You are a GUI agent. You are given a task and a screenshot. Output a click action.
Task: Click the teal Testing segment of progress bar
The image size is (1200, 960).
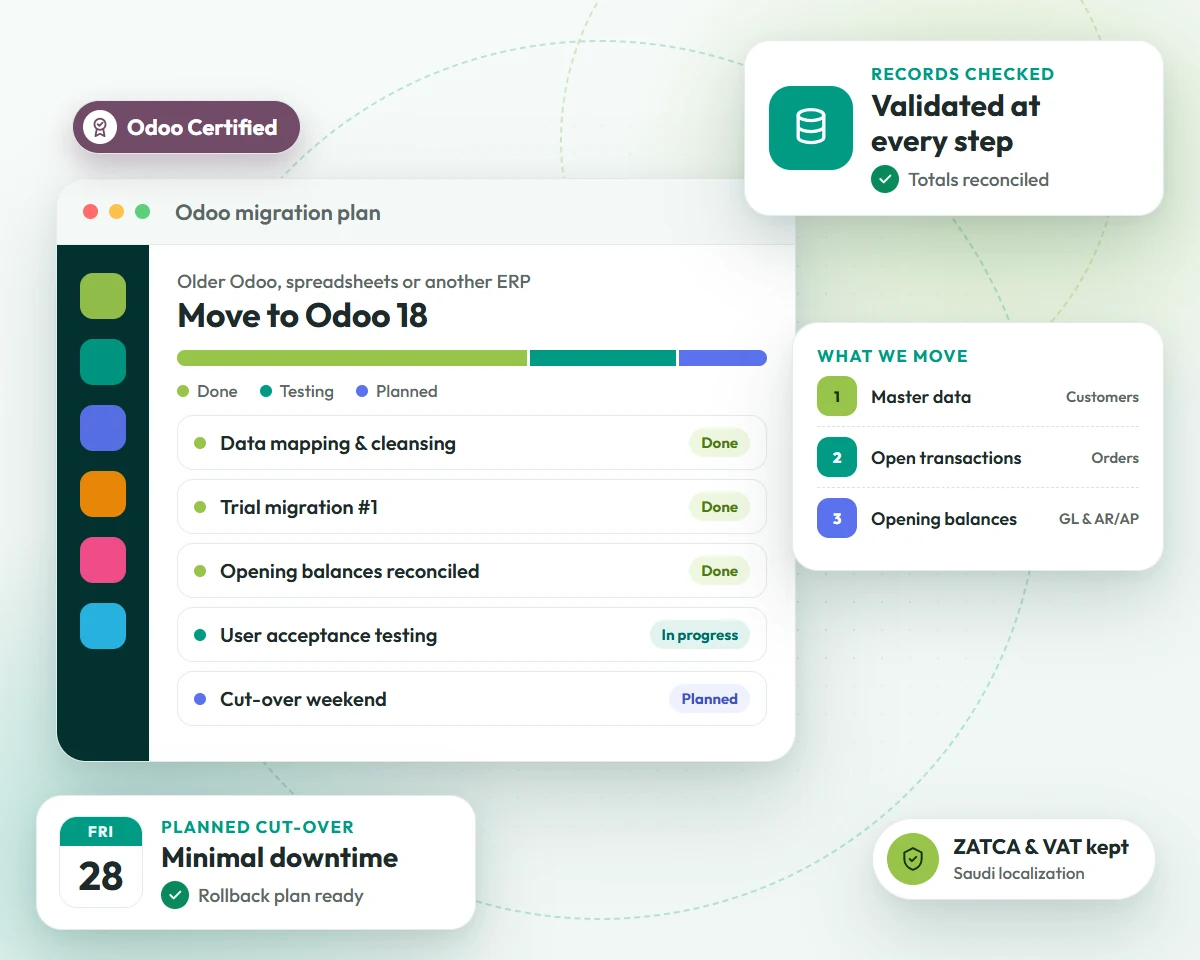603,358
